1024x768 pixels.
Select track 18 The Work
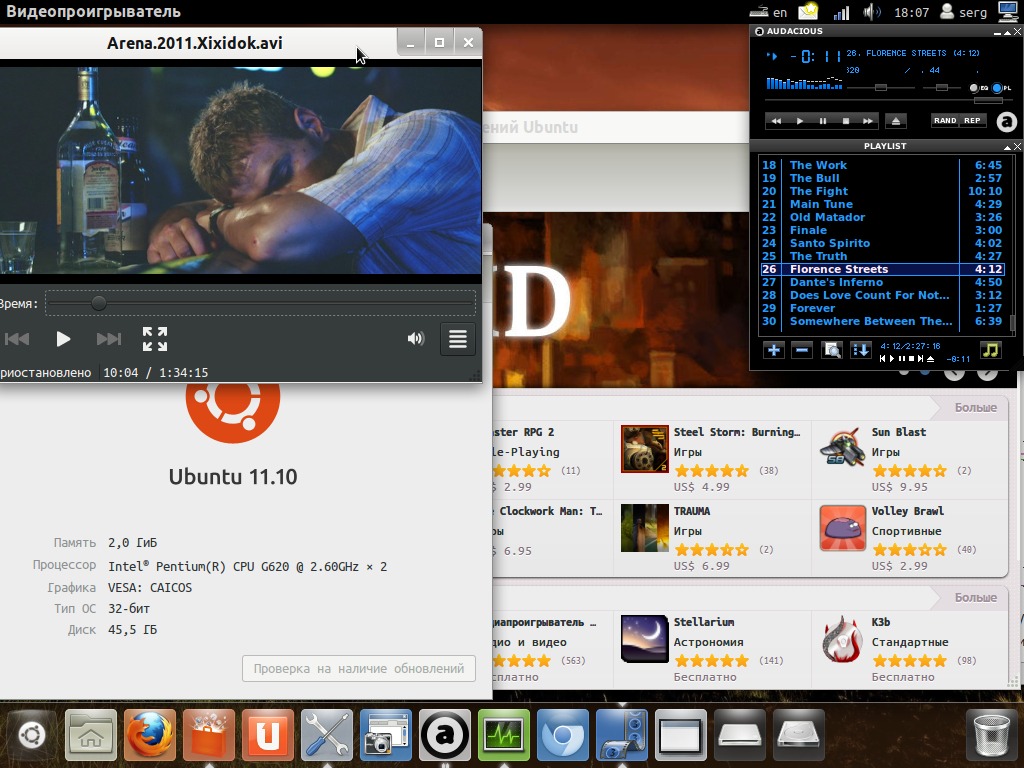882,165
